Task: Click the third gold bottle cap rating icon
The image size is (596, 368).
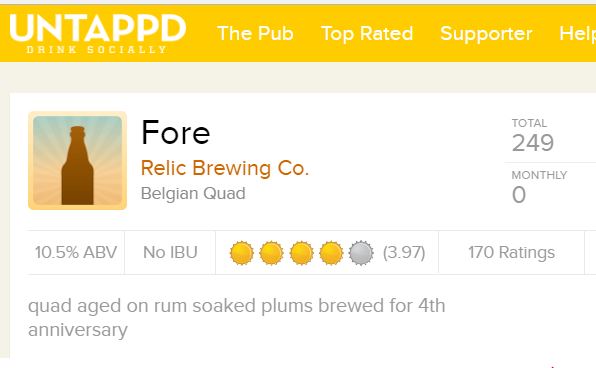Action: tap(301, 253)
